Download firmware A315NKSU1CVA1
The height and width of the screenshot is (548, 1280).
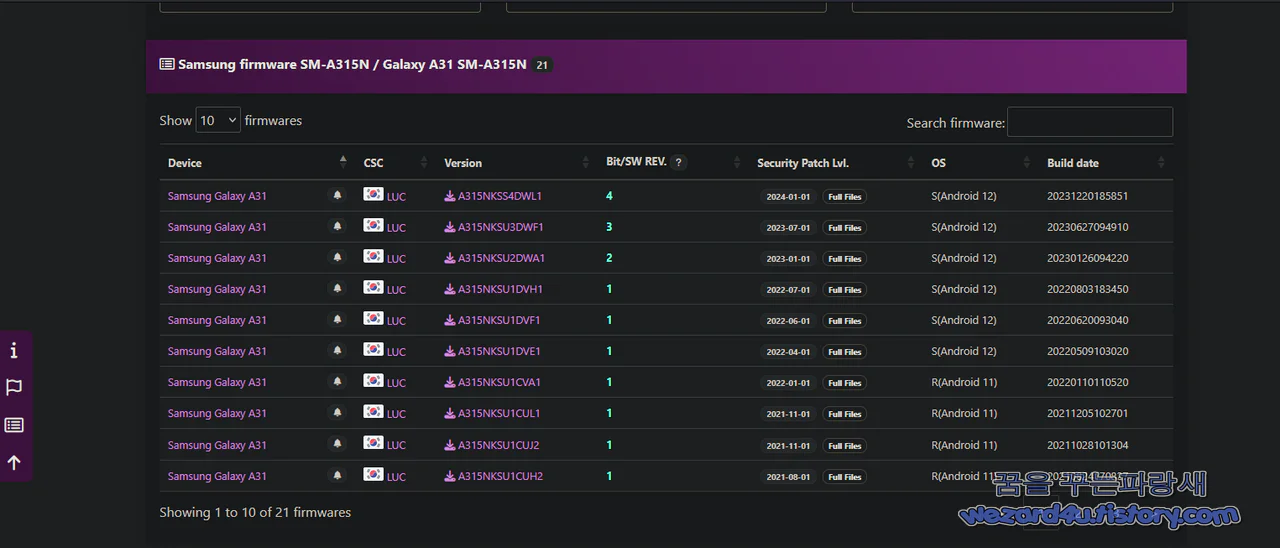(493, 382)
